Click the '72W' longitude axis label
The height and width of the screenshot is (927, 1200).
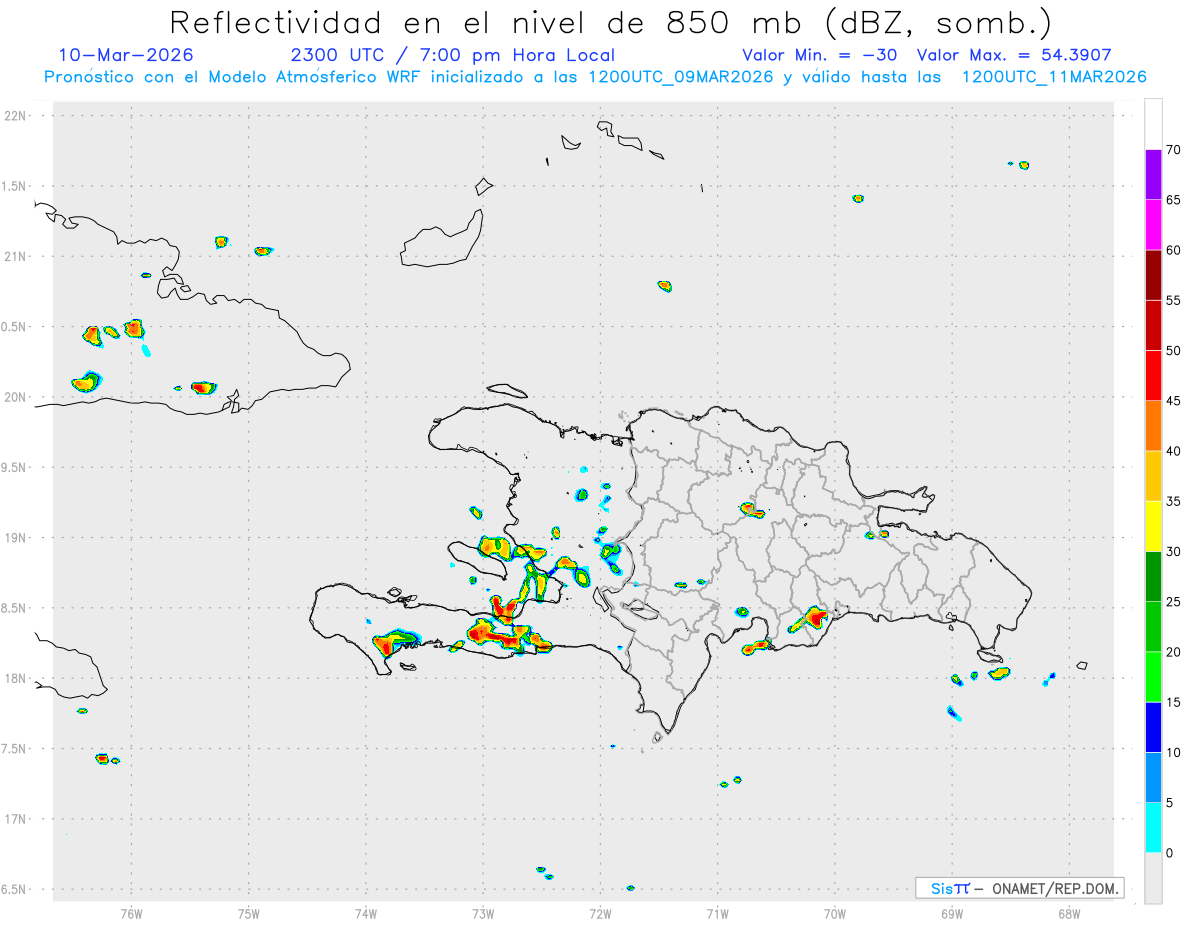pos(600,912)
